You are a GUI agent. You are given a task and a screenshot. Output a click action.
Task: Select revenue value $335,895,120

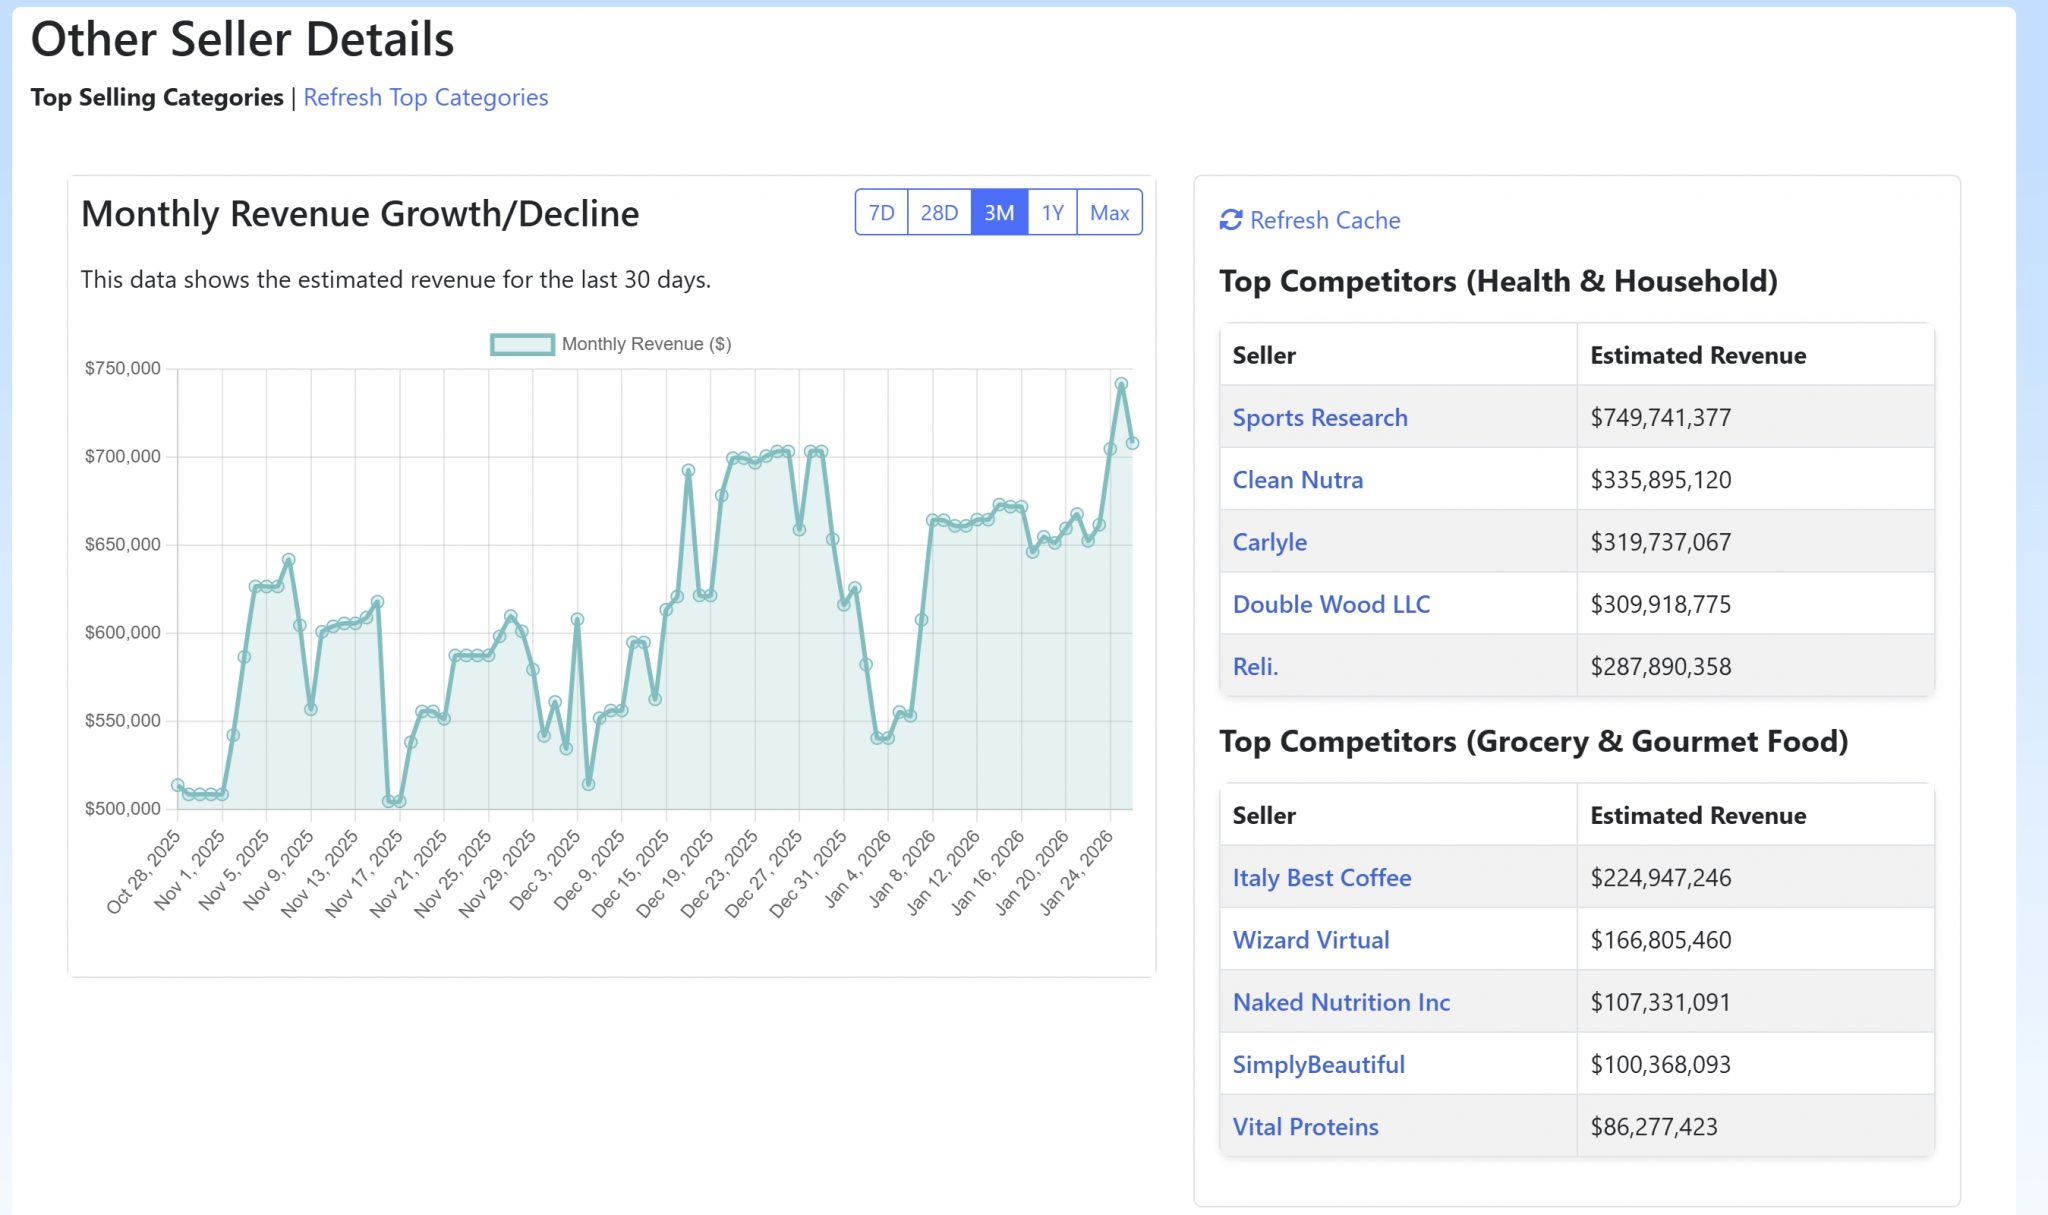pos(1661,479)
